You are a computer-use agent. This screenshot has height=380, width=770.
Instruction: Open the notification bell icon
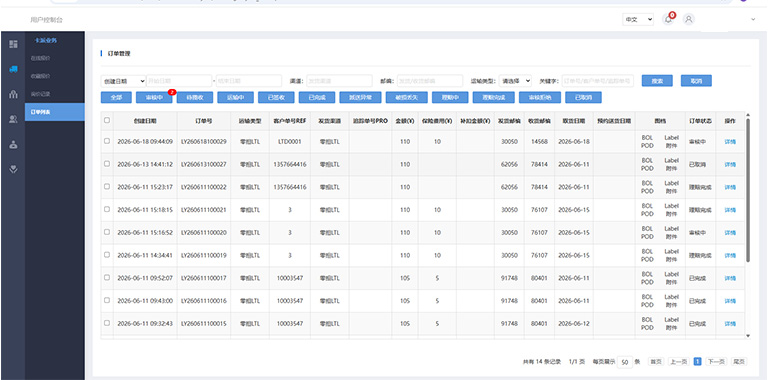pyautogui.click(x=668, y=20)
